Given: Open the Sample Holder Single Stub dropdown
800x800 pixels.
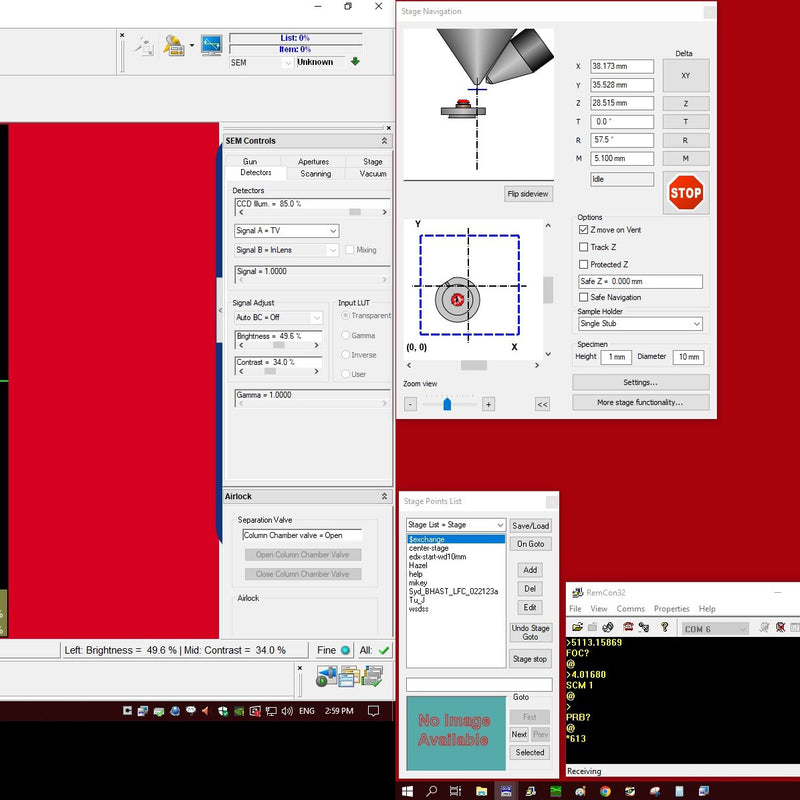Looking at the screenshot, I should [x=640, y=324].
